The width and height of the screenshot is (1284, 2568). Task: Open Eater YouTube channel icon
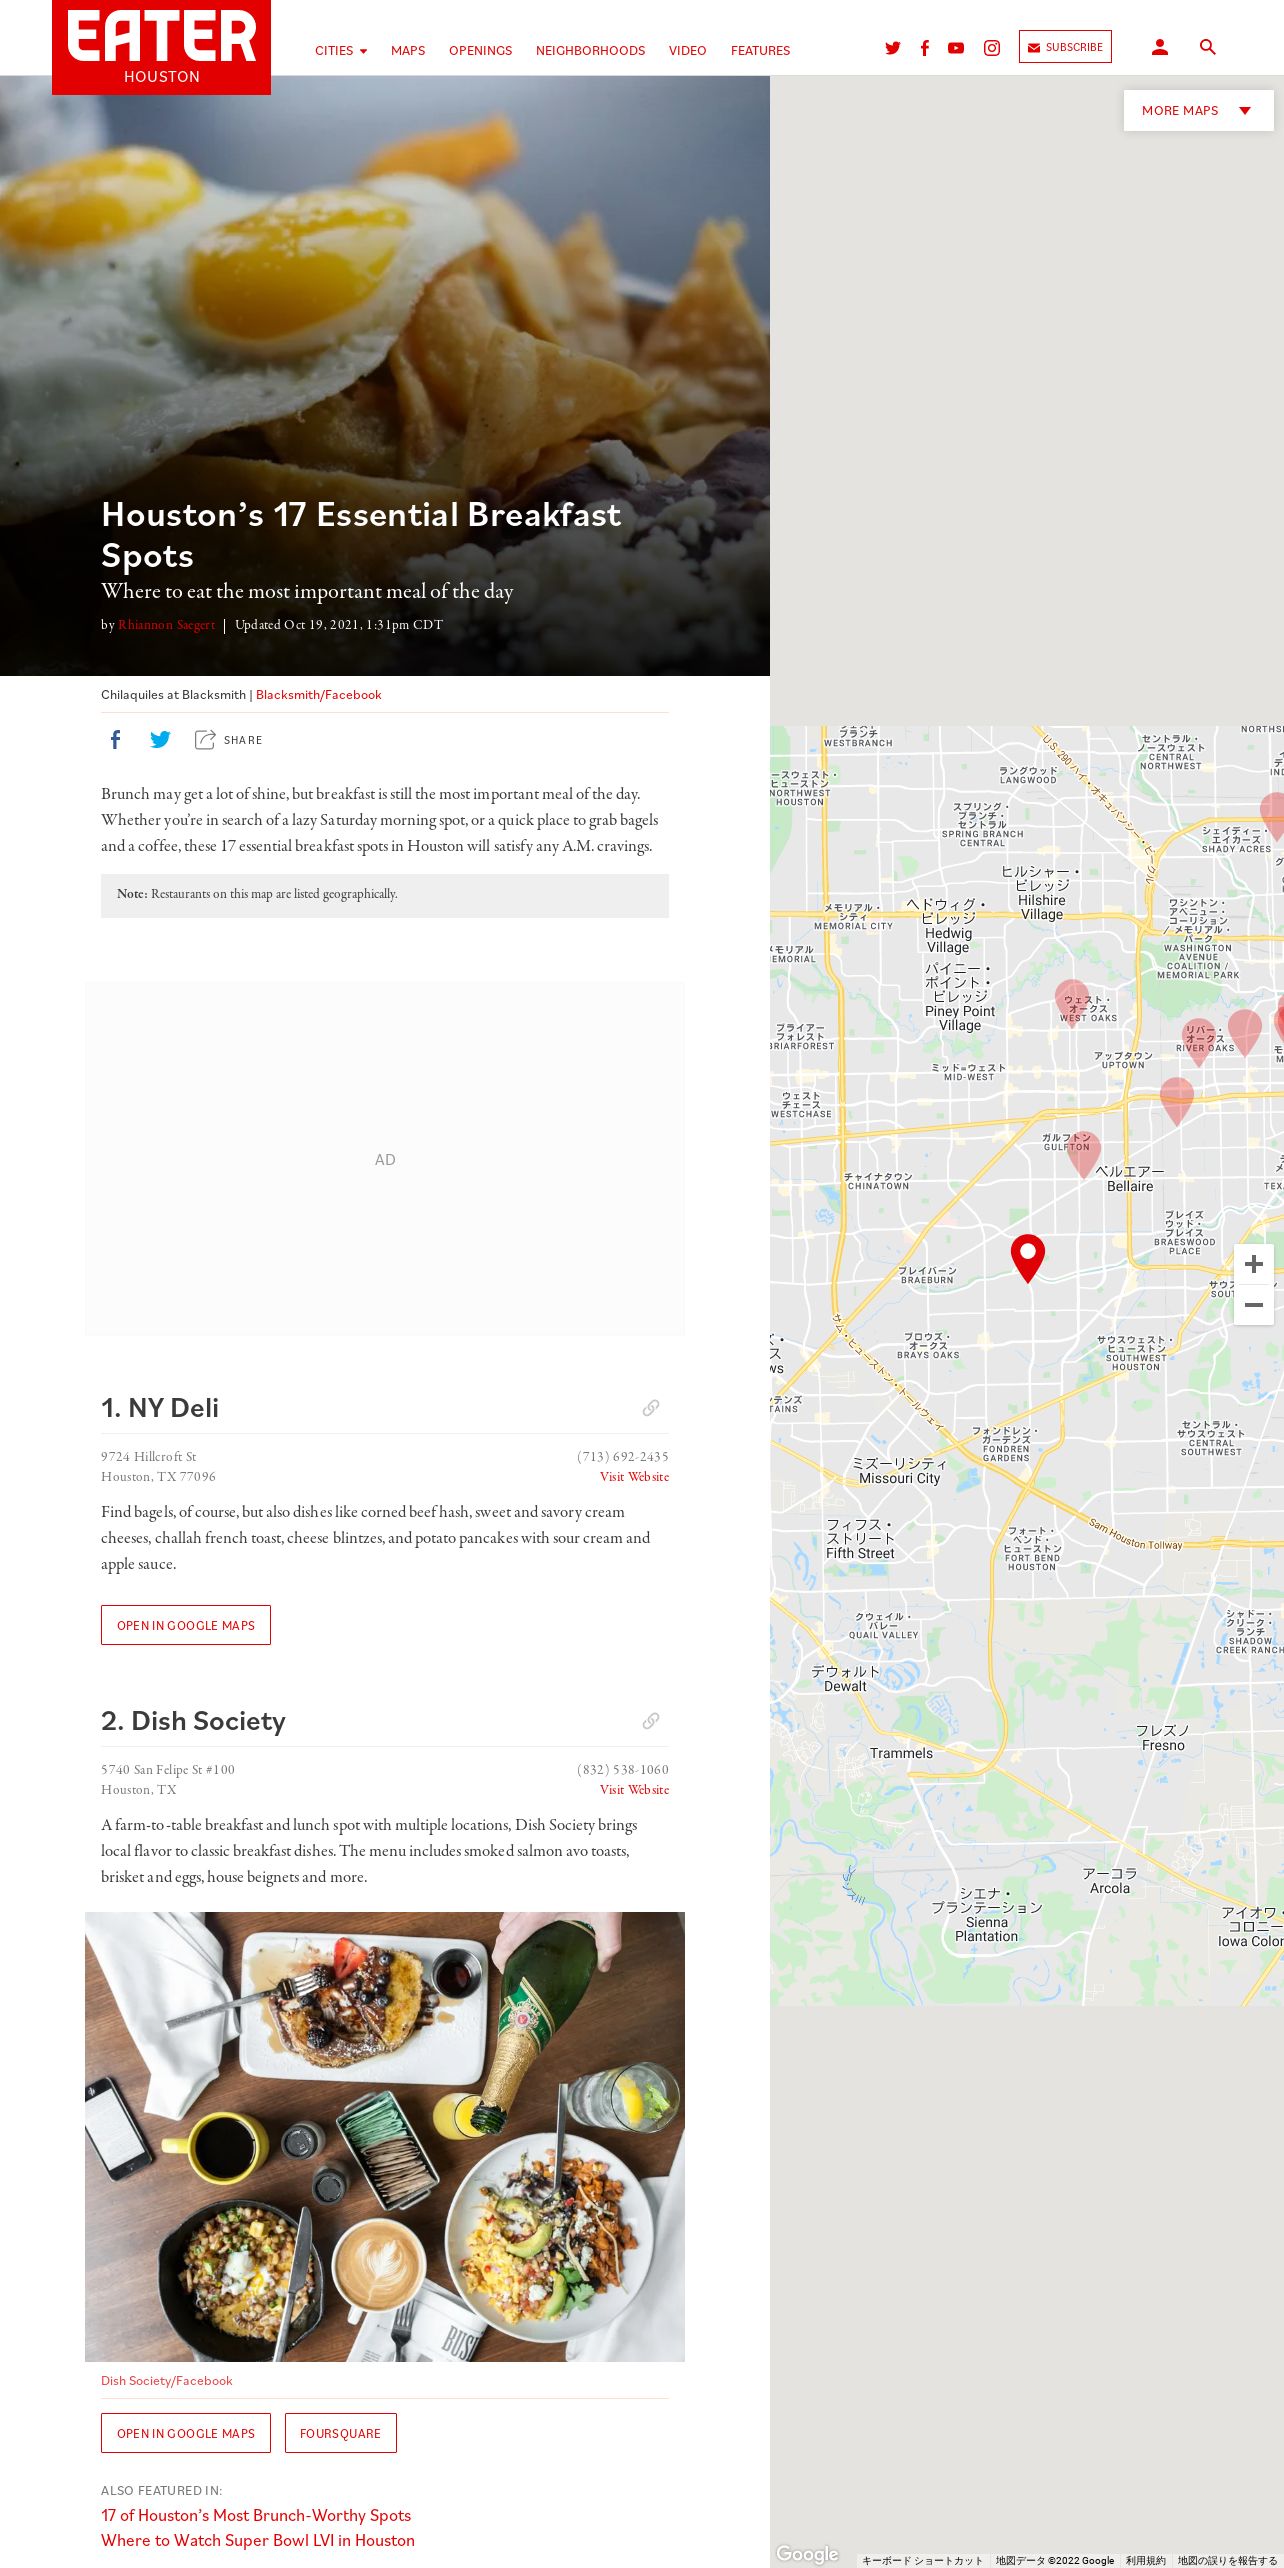956,47
